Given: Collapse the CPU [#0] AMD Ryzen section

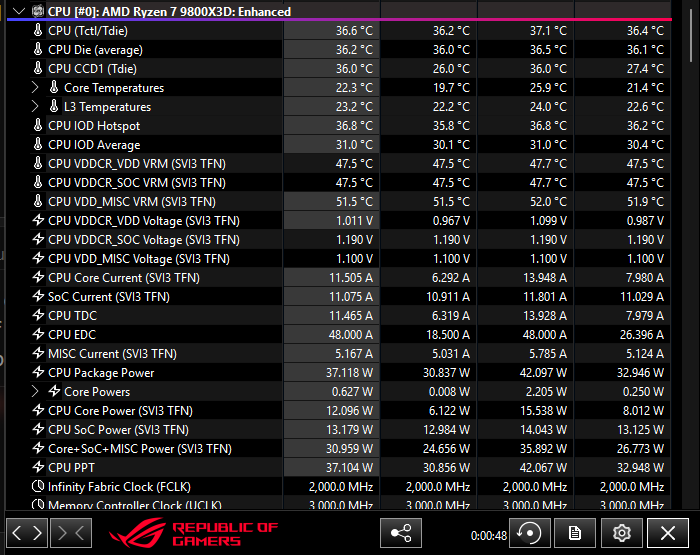Looking at the screenshot, I should click(x=19, y=12).
